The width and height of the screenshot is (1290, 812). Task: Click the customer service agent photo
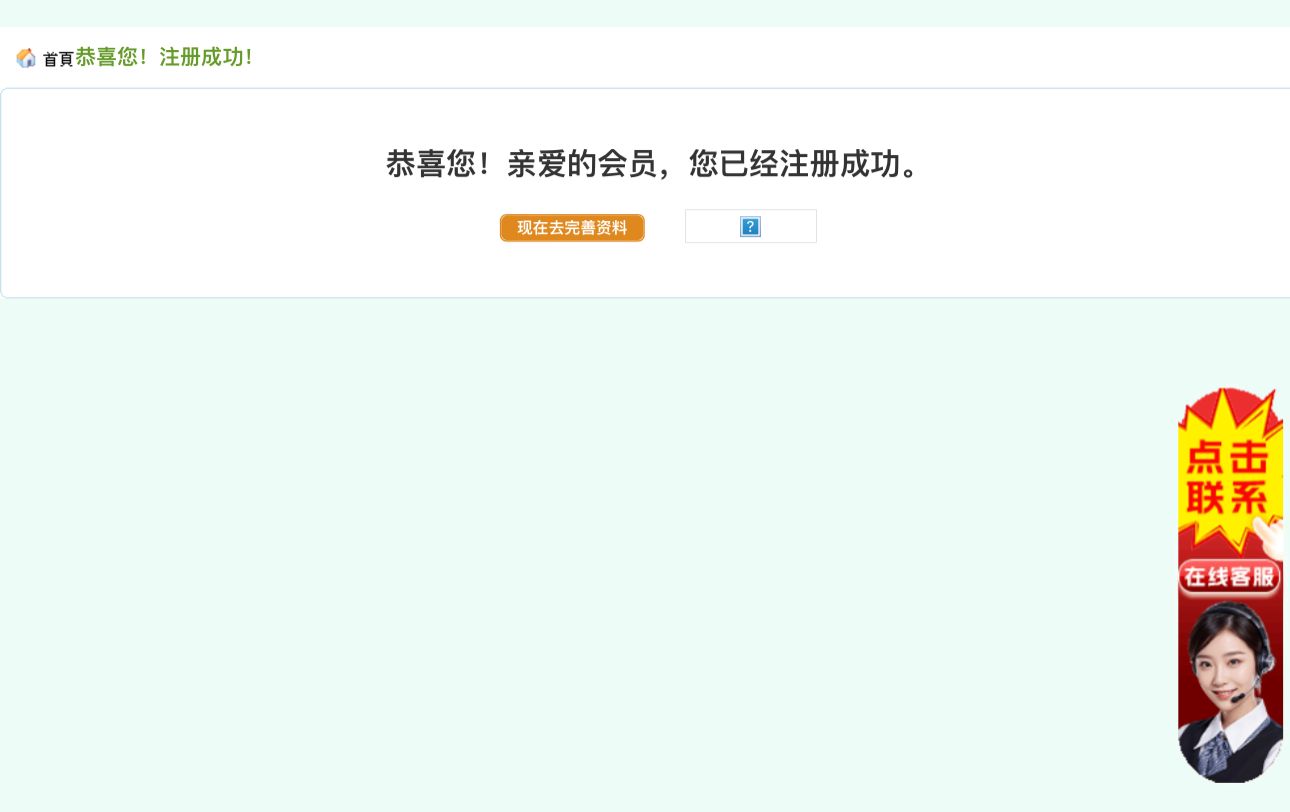1230,690
